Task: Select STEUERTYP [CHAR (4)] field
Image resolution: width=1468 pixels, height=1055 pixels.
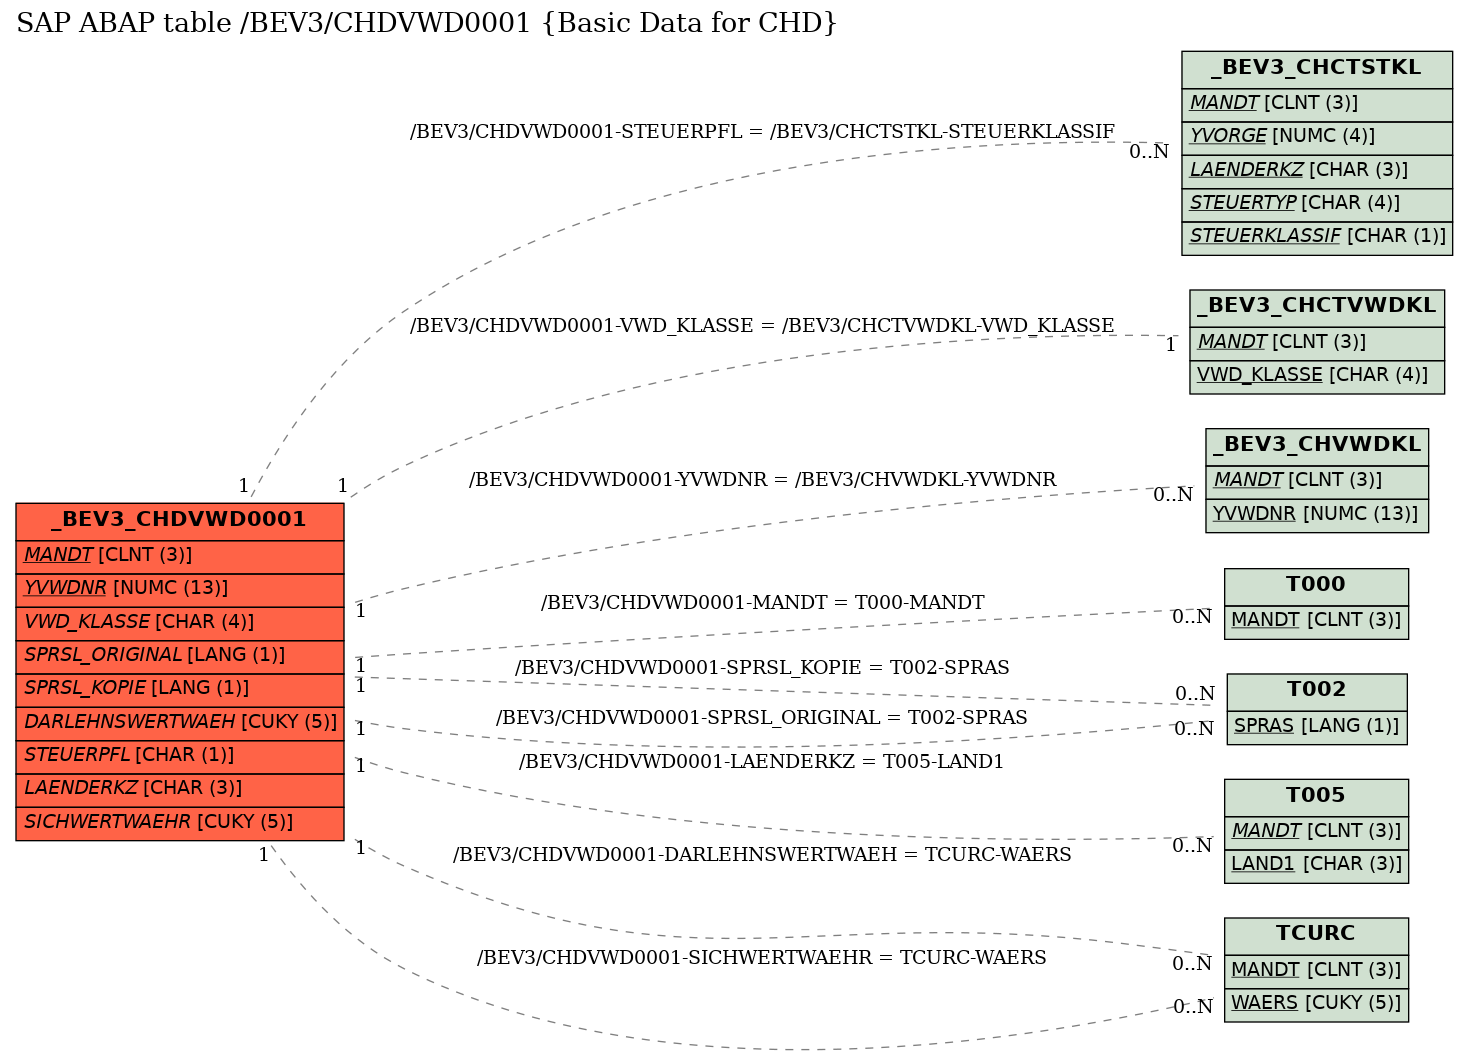Action: click(1316, 204)
